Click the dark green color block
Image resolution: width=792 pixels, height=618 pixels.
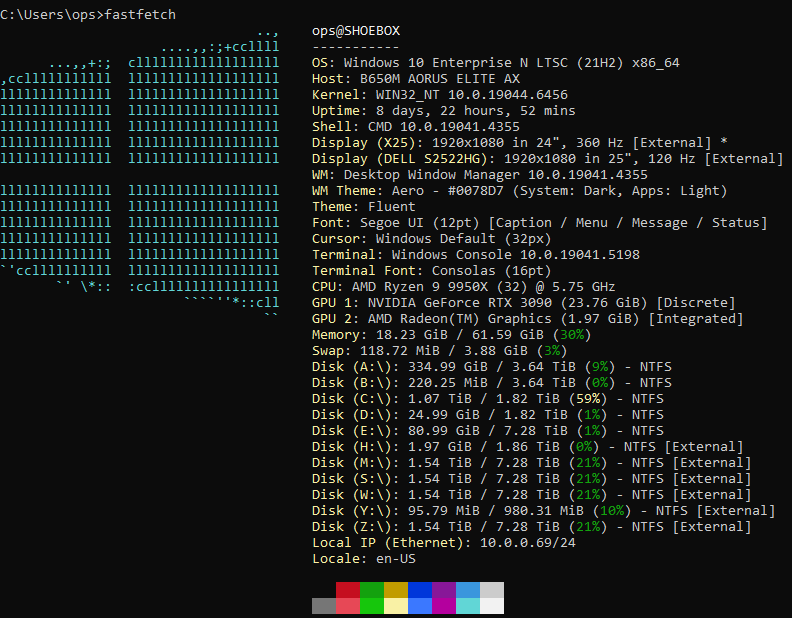click(372, 590)
